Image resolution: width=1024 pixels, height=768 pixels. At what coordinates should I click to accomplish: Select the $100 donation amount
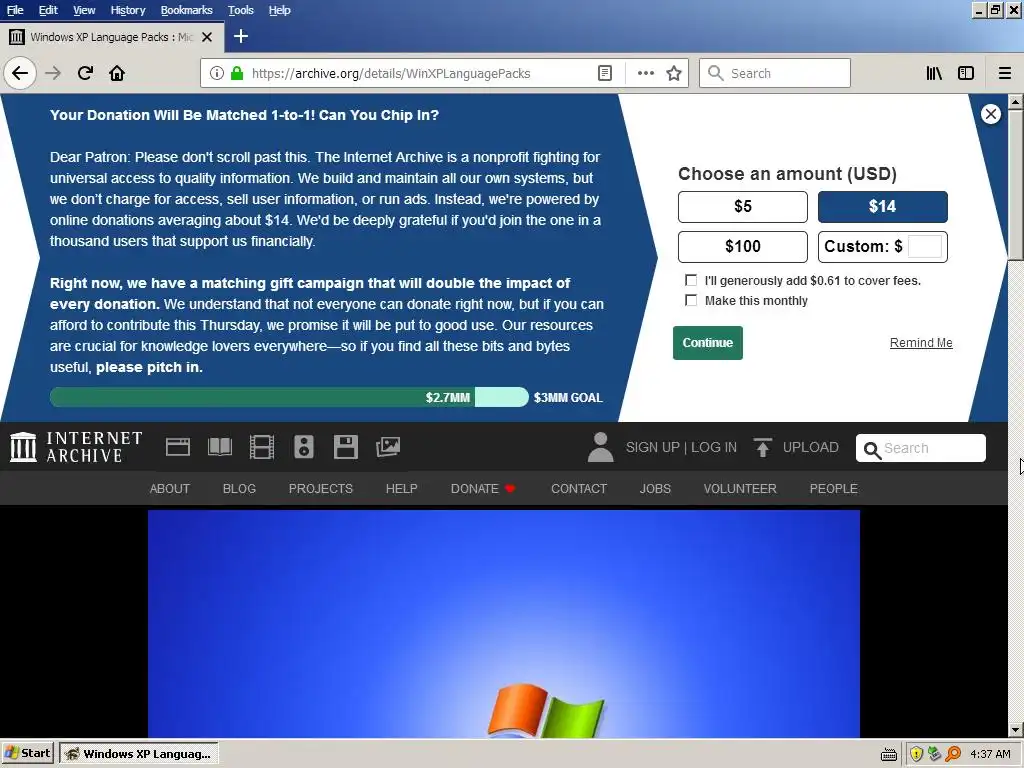[743, 247]
